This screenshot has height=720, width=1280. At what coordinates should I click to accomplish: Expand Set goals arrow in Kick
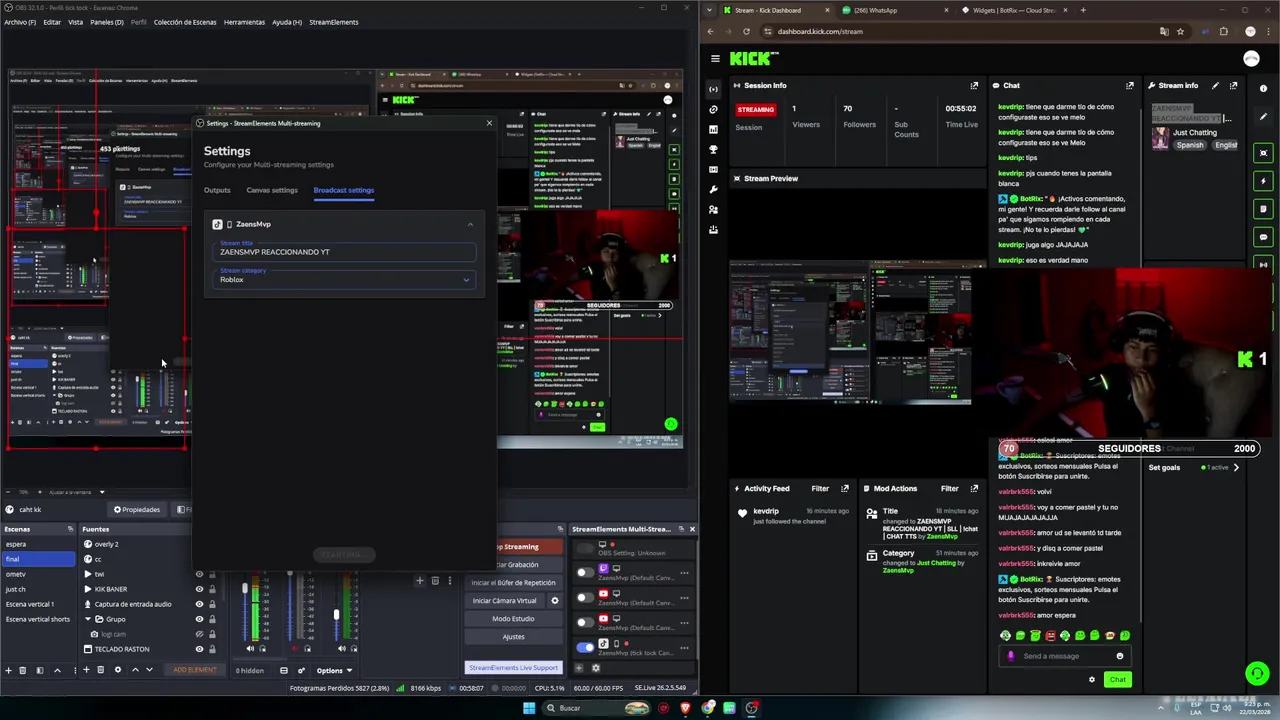pyautogui.click(x=1236, y=467)
